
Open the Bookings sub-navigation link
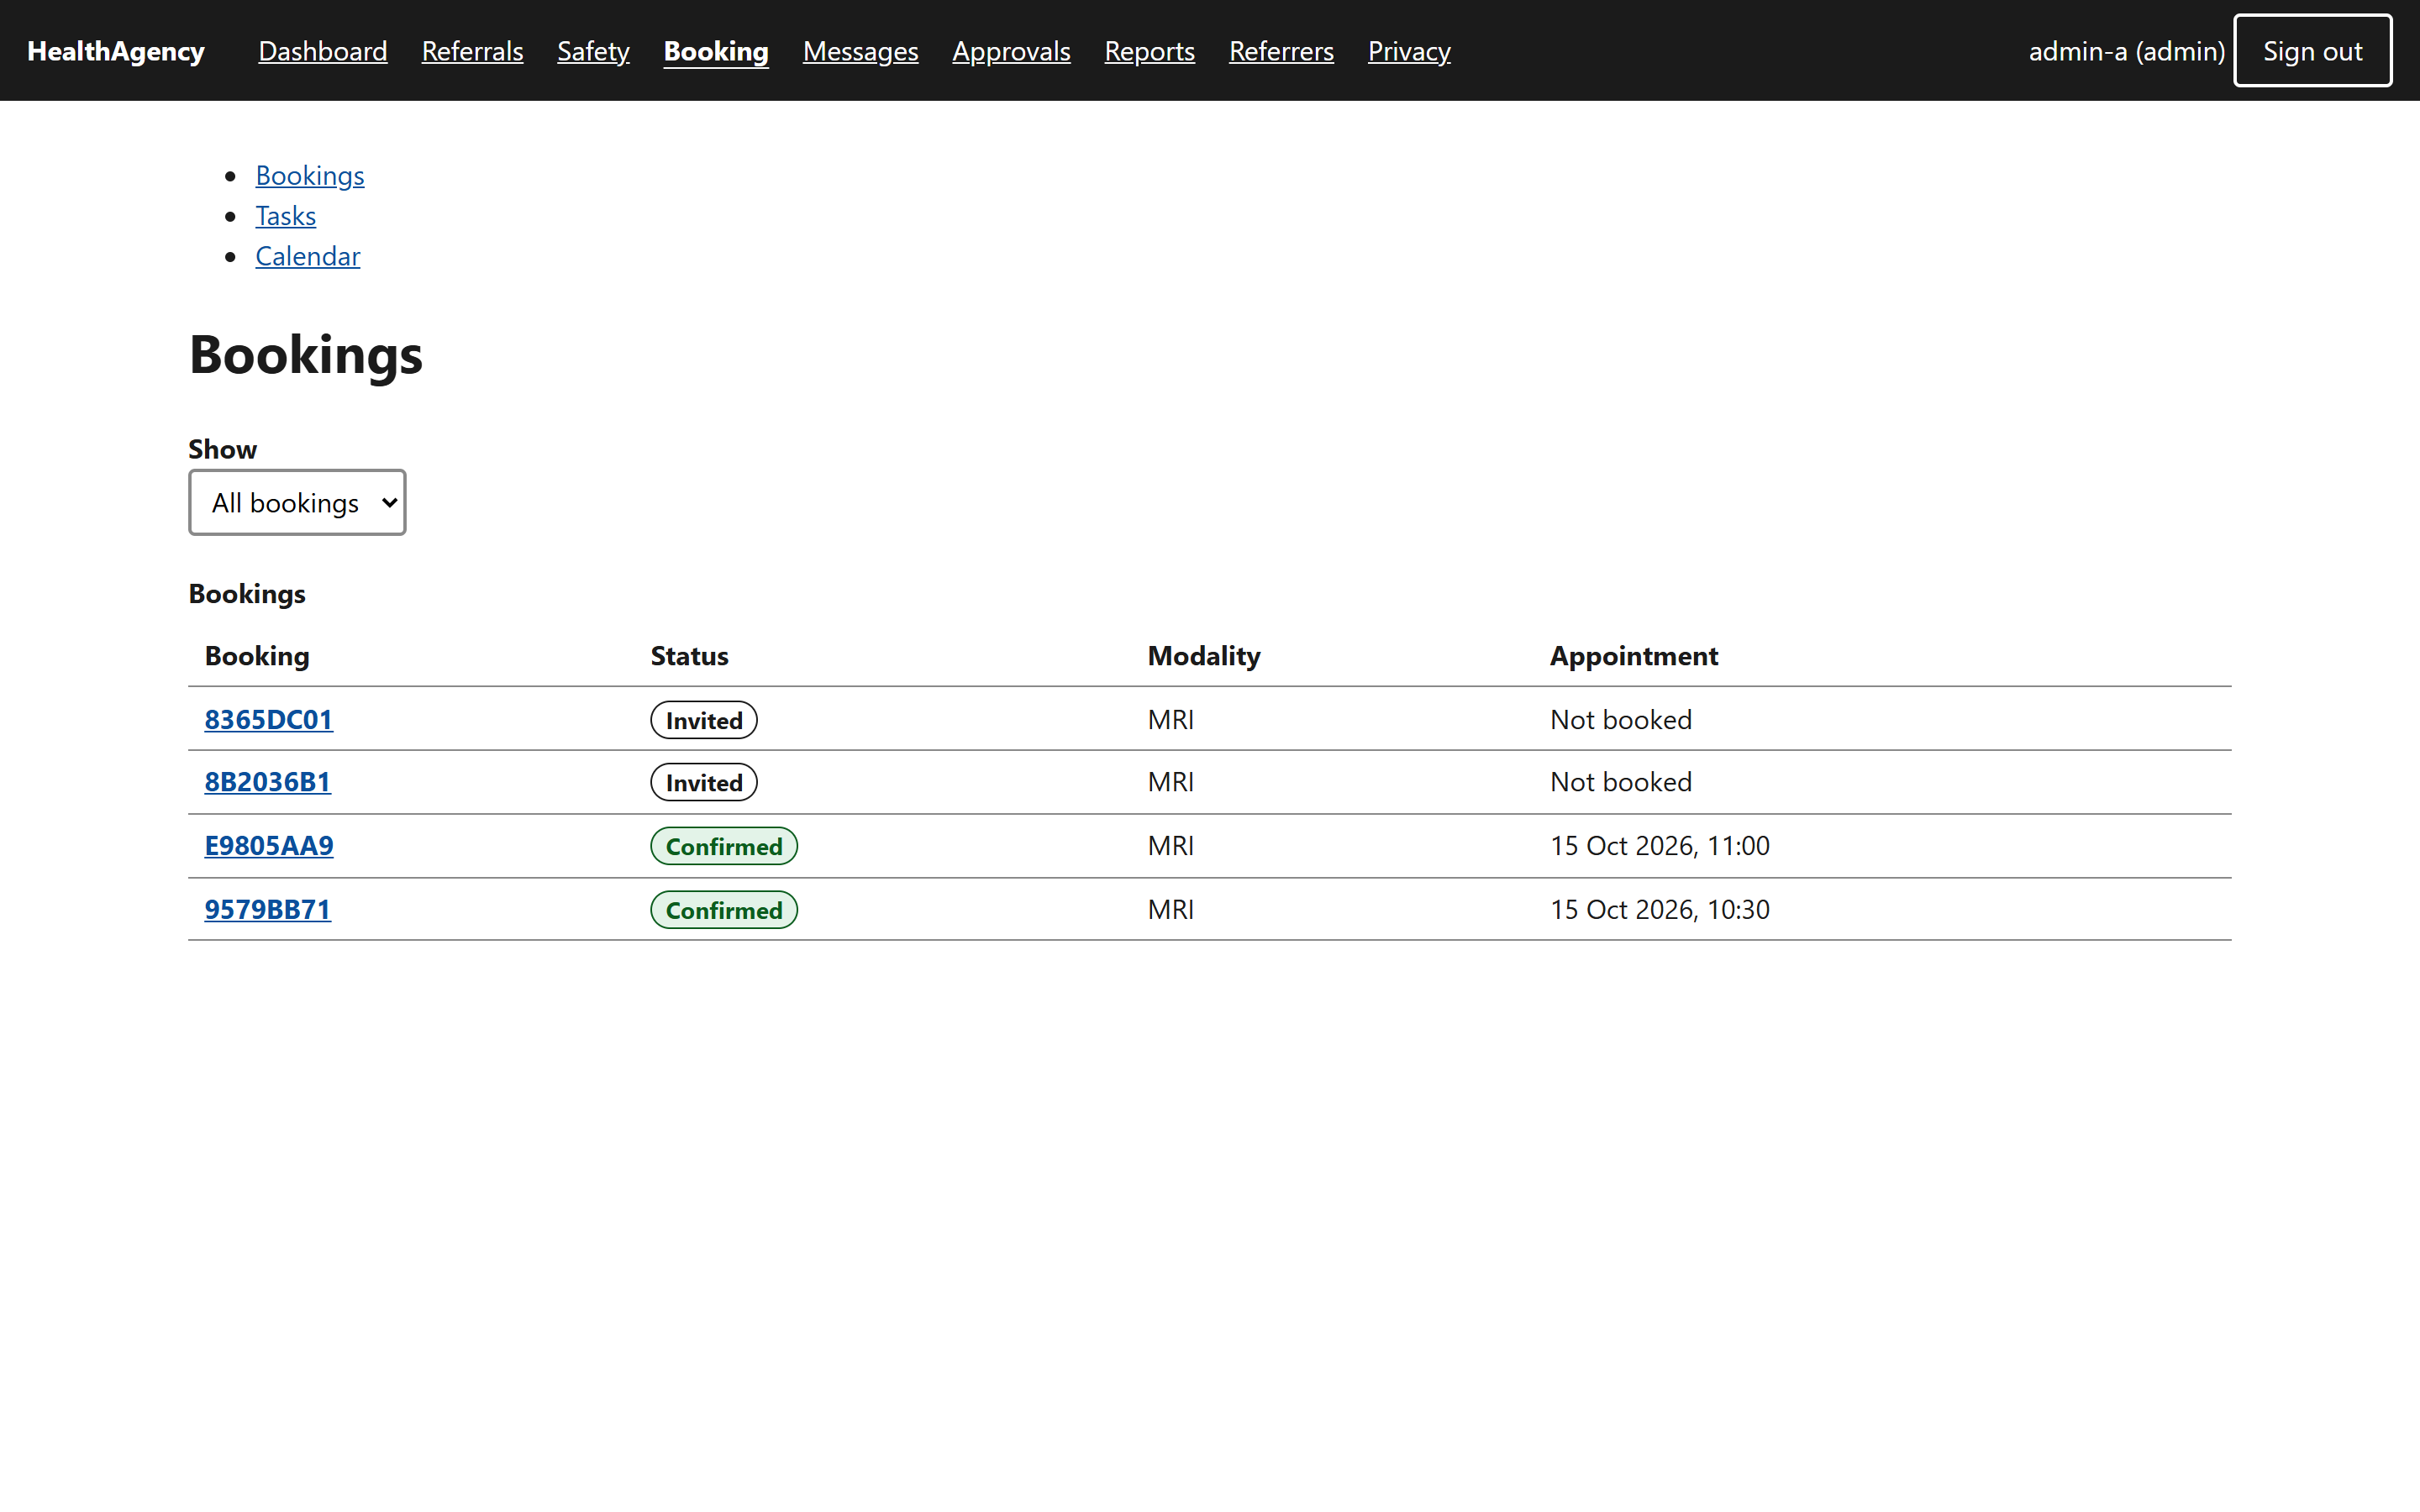coord(310,175)
